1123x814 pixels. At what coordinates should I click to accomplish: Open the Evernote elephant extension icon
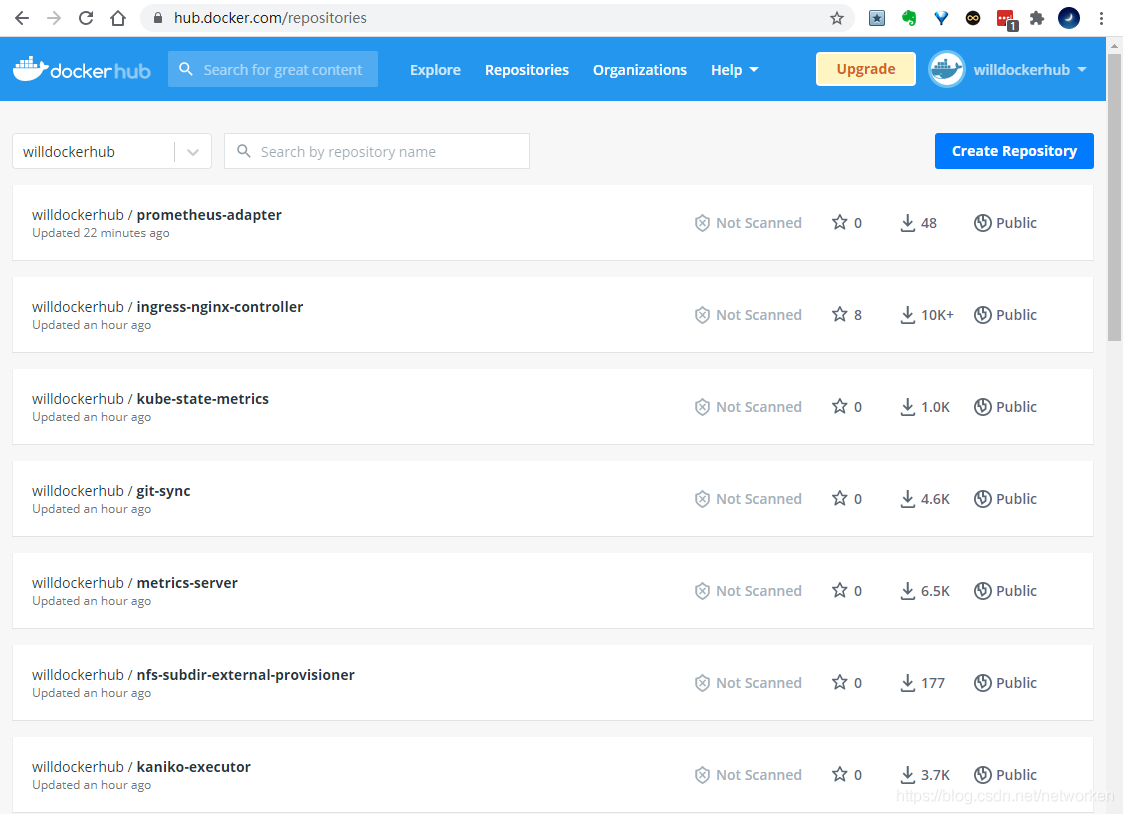click(x=909, y=18)
